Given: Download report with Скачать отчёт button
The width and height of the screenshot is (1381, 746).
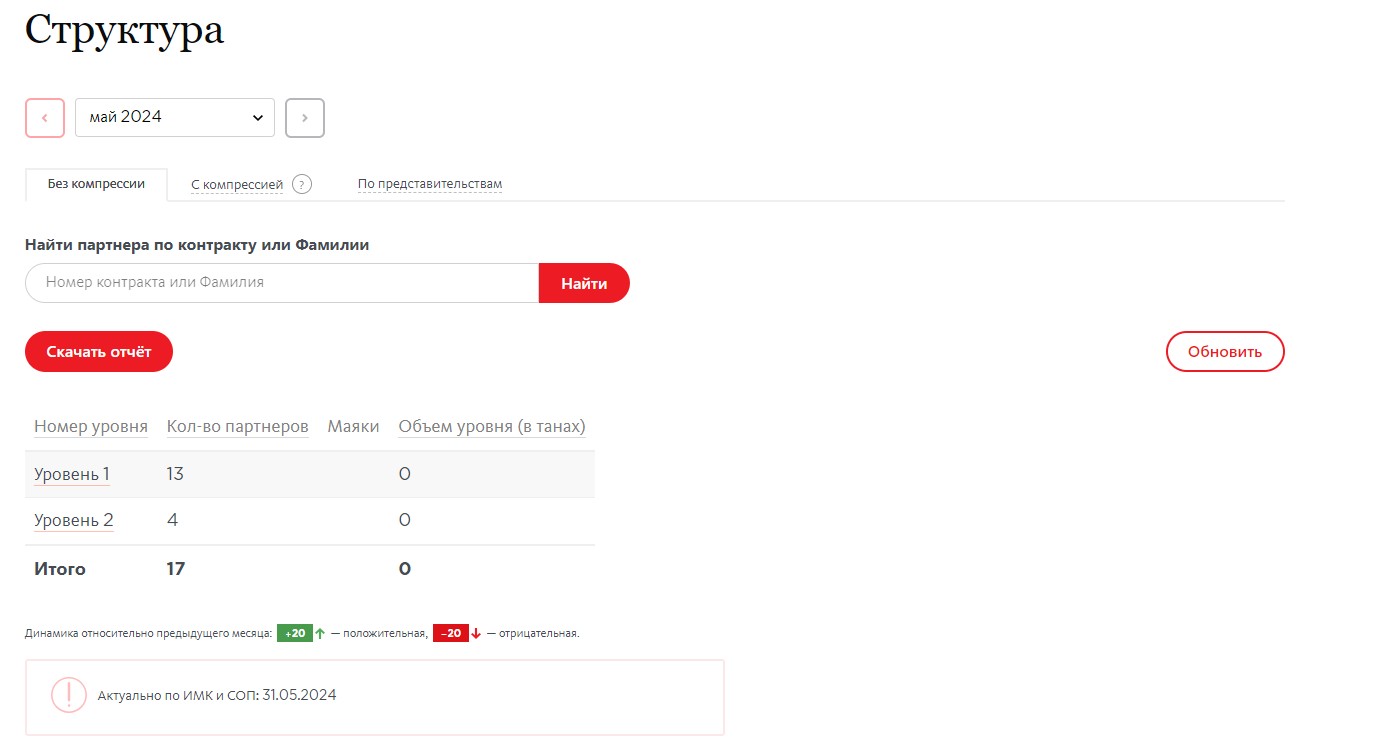Looking at the screenshot, I should tap(99, 352).
